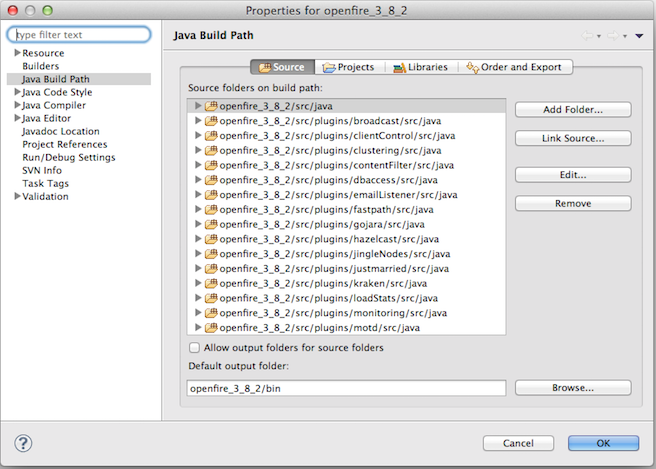Click folder icon for fastpath plugin
The width and height of the screenshot is (656, 469).
211,209
